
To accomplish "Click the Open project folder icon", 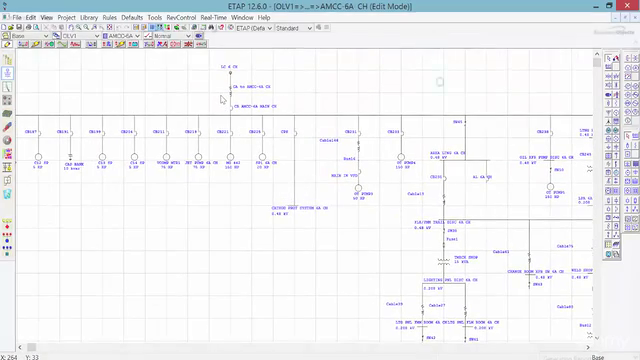I will [11, 27].
